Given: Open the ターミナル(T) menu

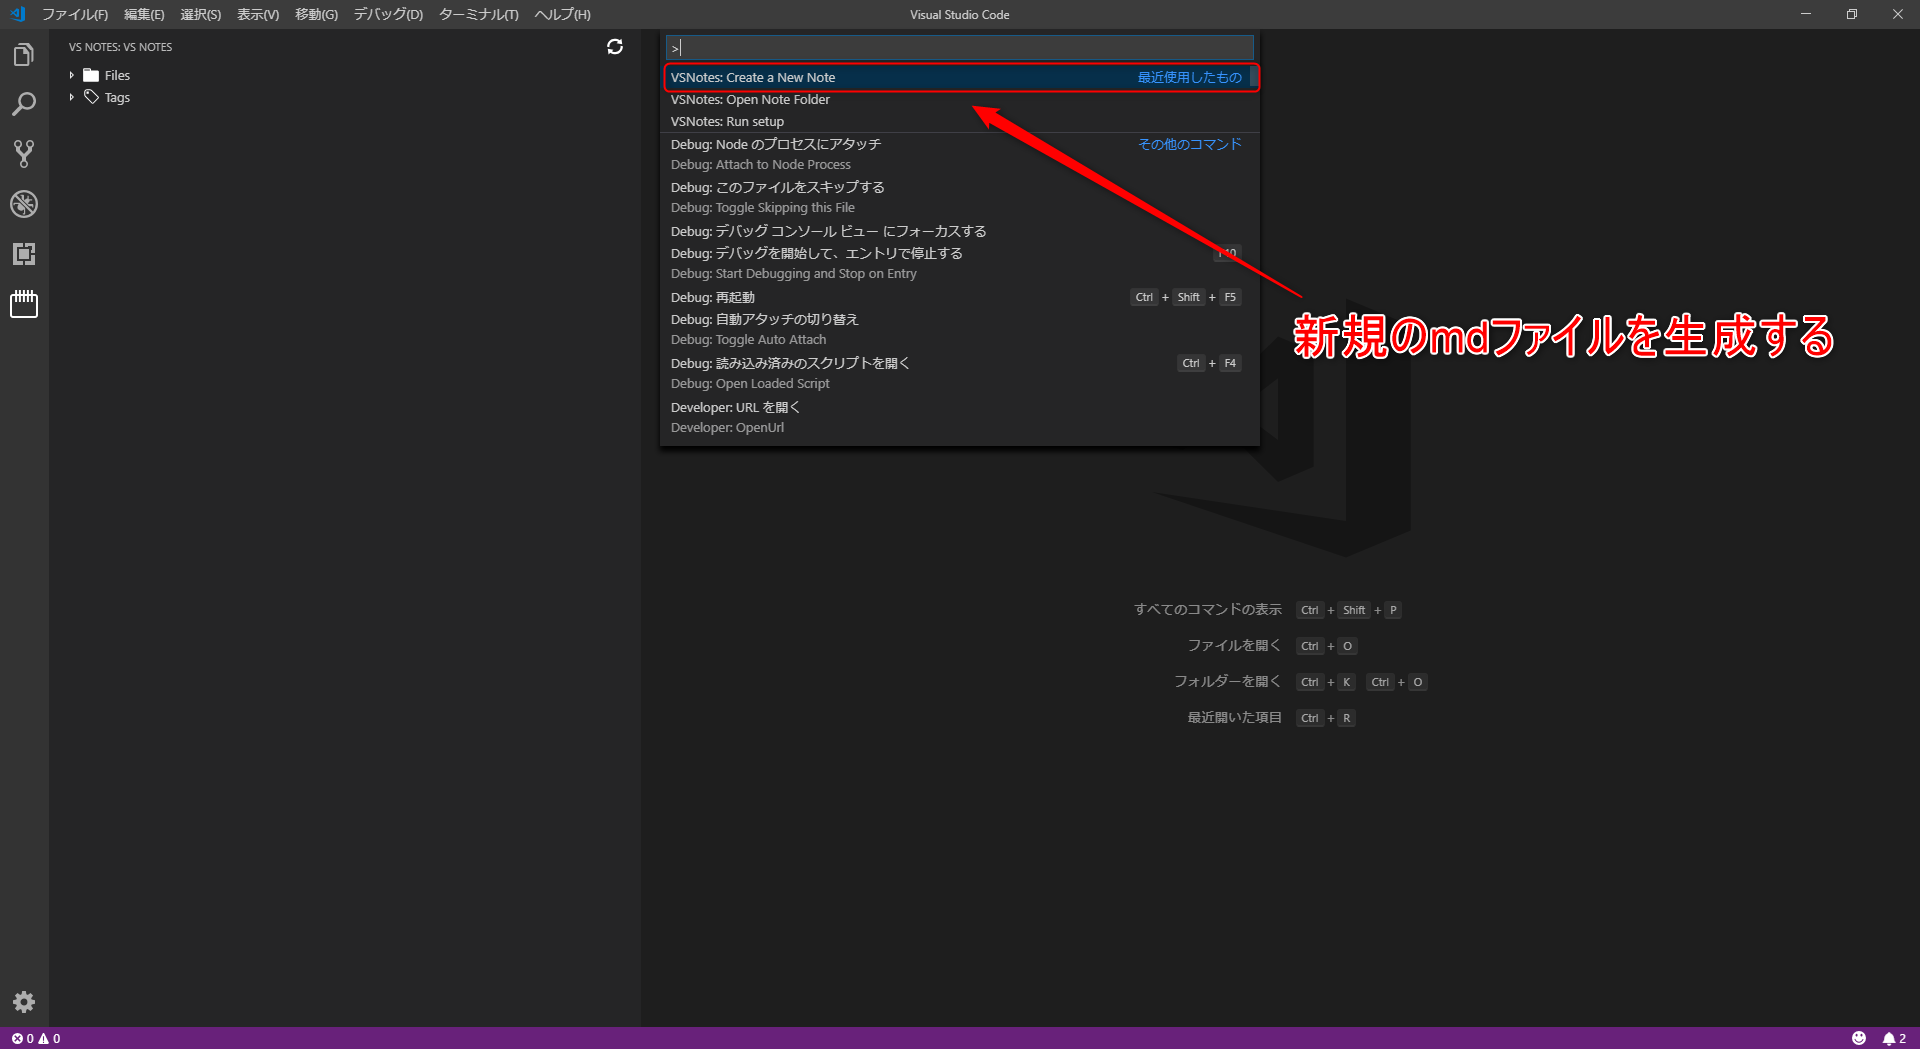Looking at the screenshot, I should pos(479,14).
